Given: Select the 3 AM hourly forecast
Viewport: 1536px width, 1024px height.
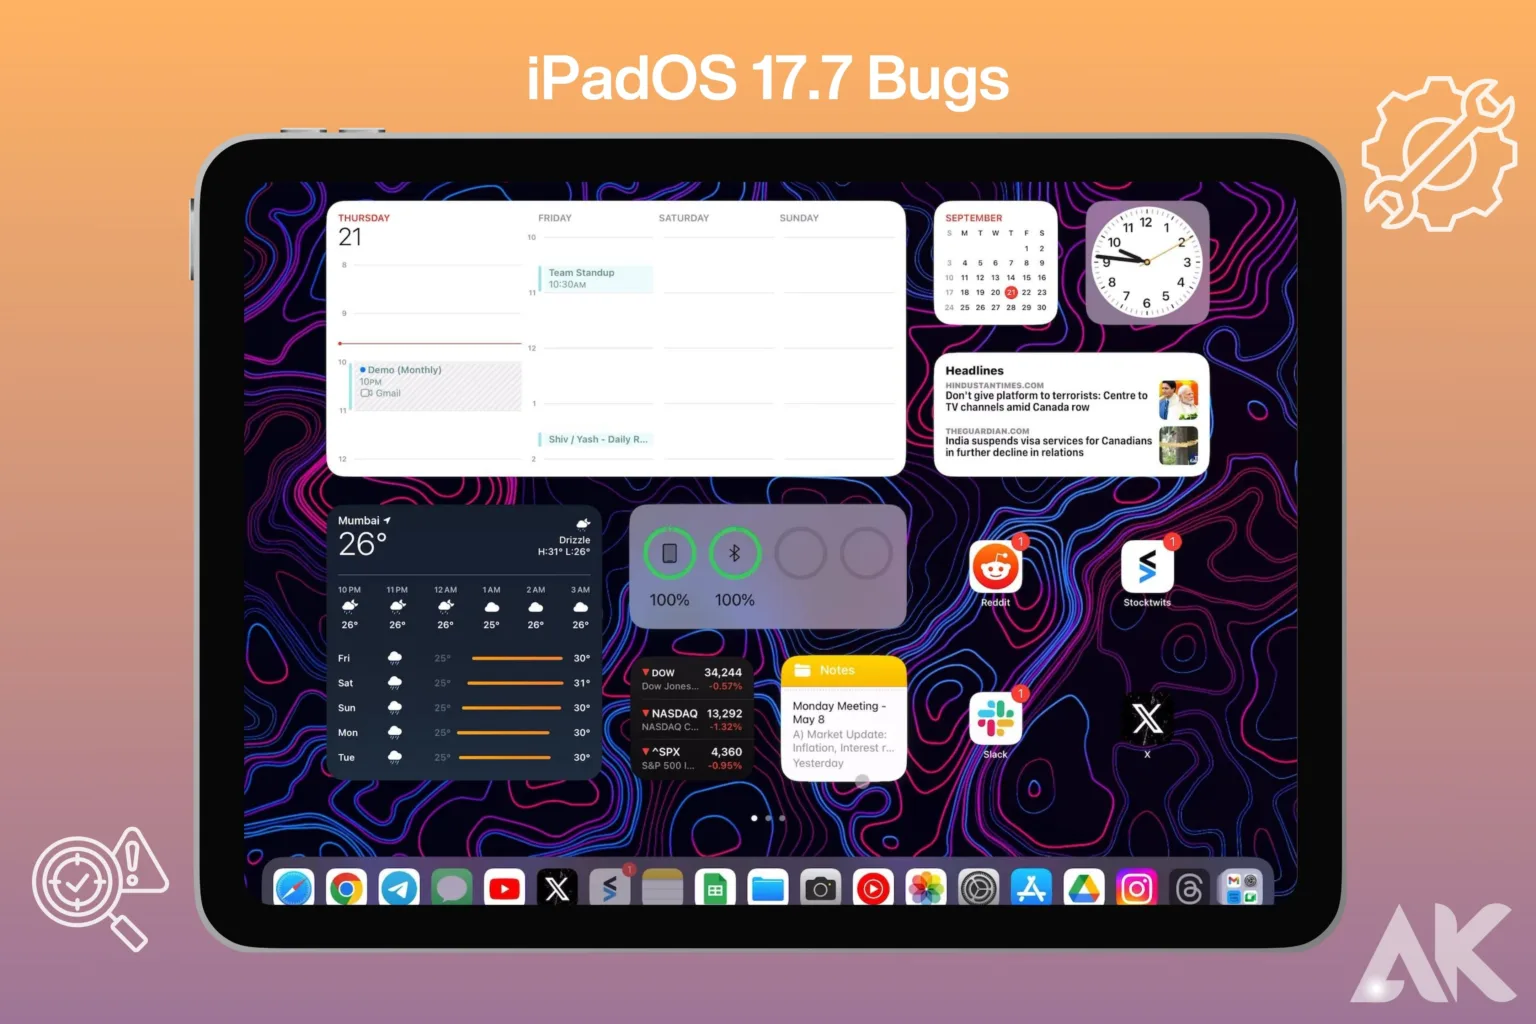Looking at the screenshot, I should [580, 607].
